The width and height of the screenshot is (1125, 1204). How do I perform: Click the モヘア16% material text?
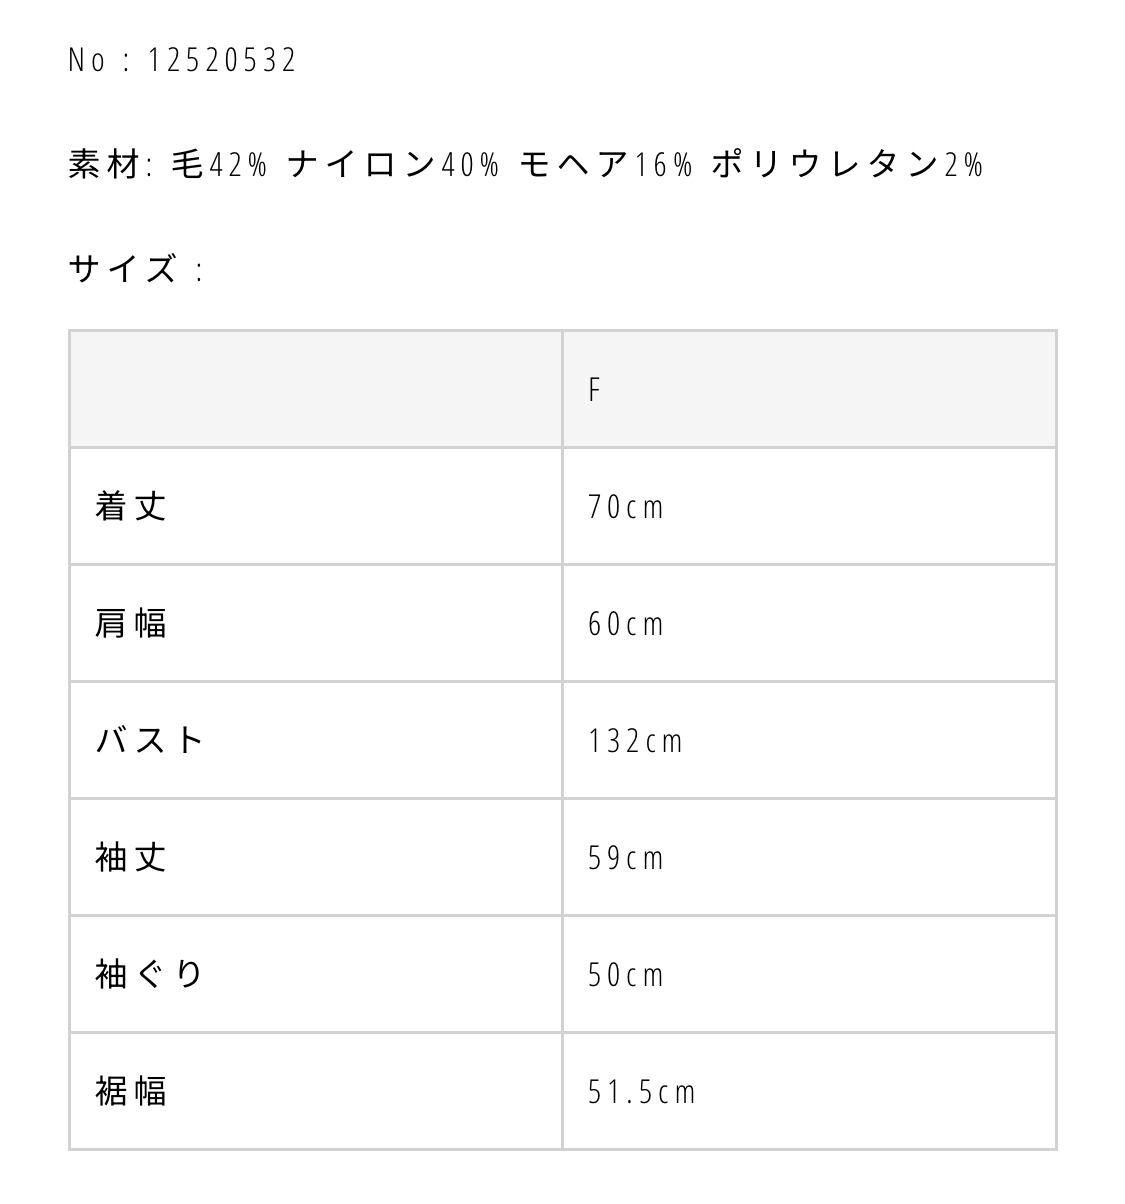point(606,164)
